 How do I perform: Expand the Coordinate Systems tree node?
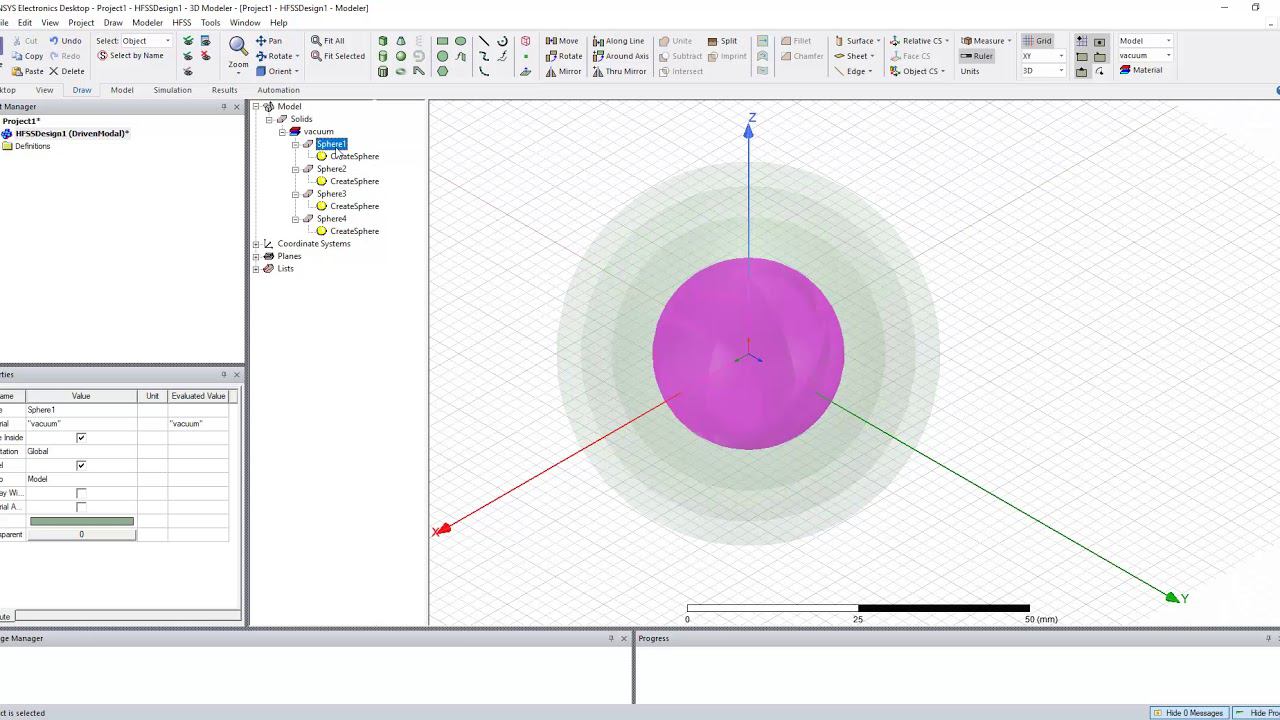coord(256,244)
